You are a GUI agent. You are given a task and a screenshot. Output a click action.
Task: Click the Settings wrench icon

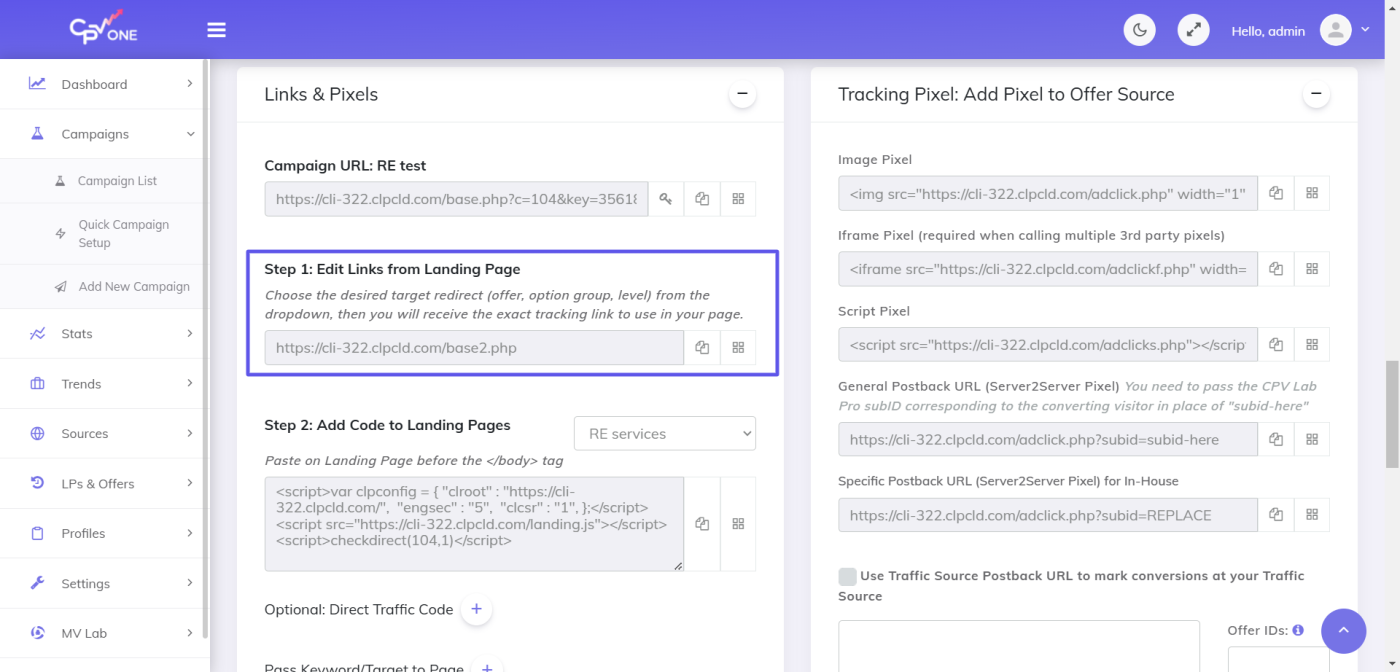pos(37,583)
